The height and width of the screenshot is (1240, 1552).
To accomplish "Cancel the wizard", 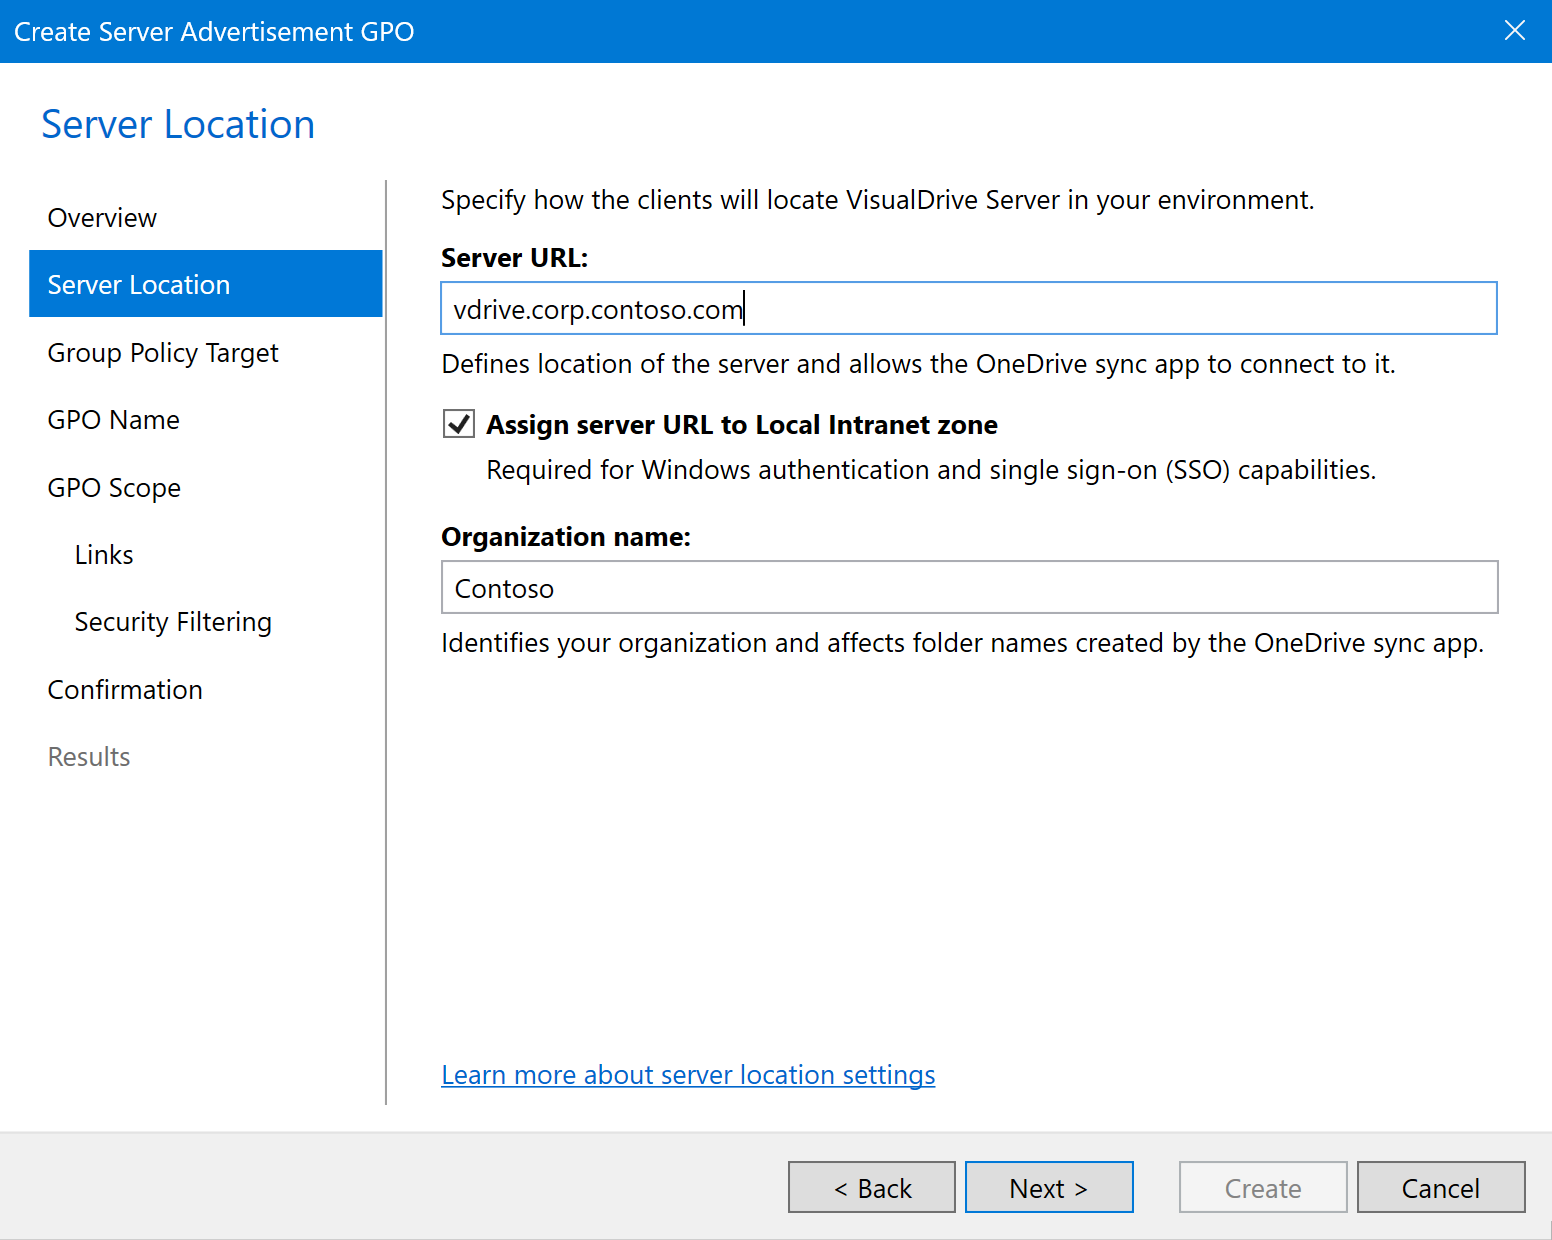I will (x=1440, y=1187).
